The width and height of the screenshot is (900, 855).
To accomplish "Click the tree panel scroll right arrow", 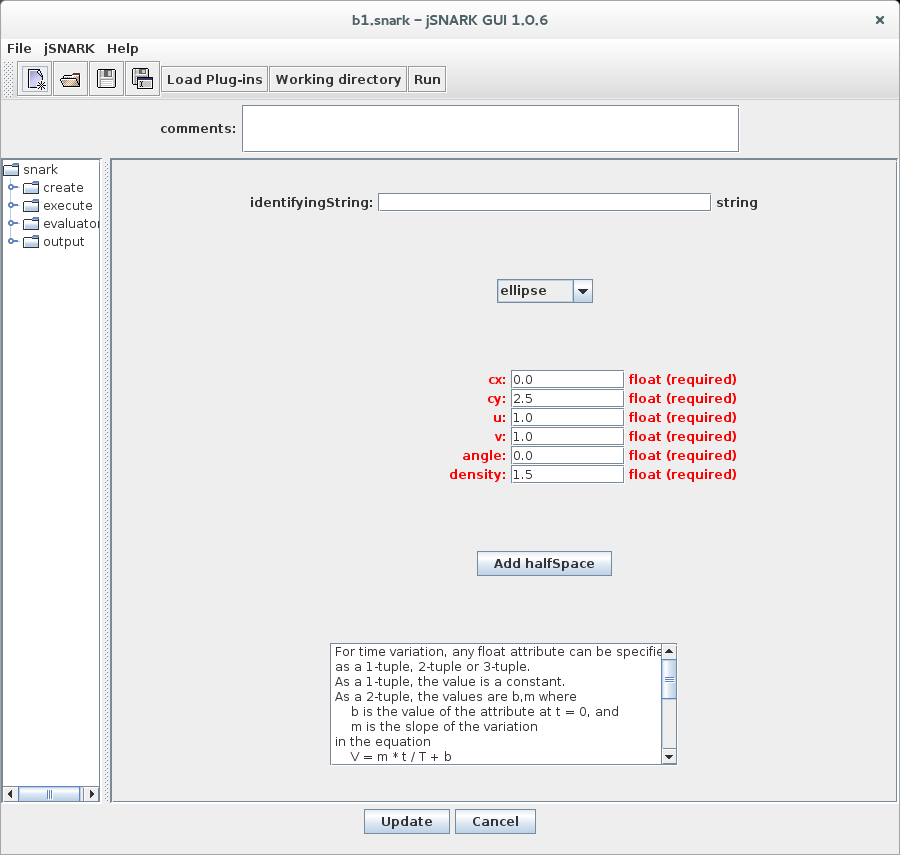I will [x=91, y=794].
